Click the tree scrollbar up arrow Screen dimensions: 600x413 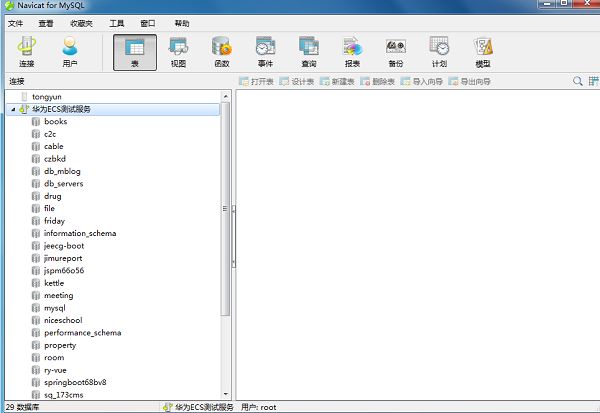click(225, 96)
